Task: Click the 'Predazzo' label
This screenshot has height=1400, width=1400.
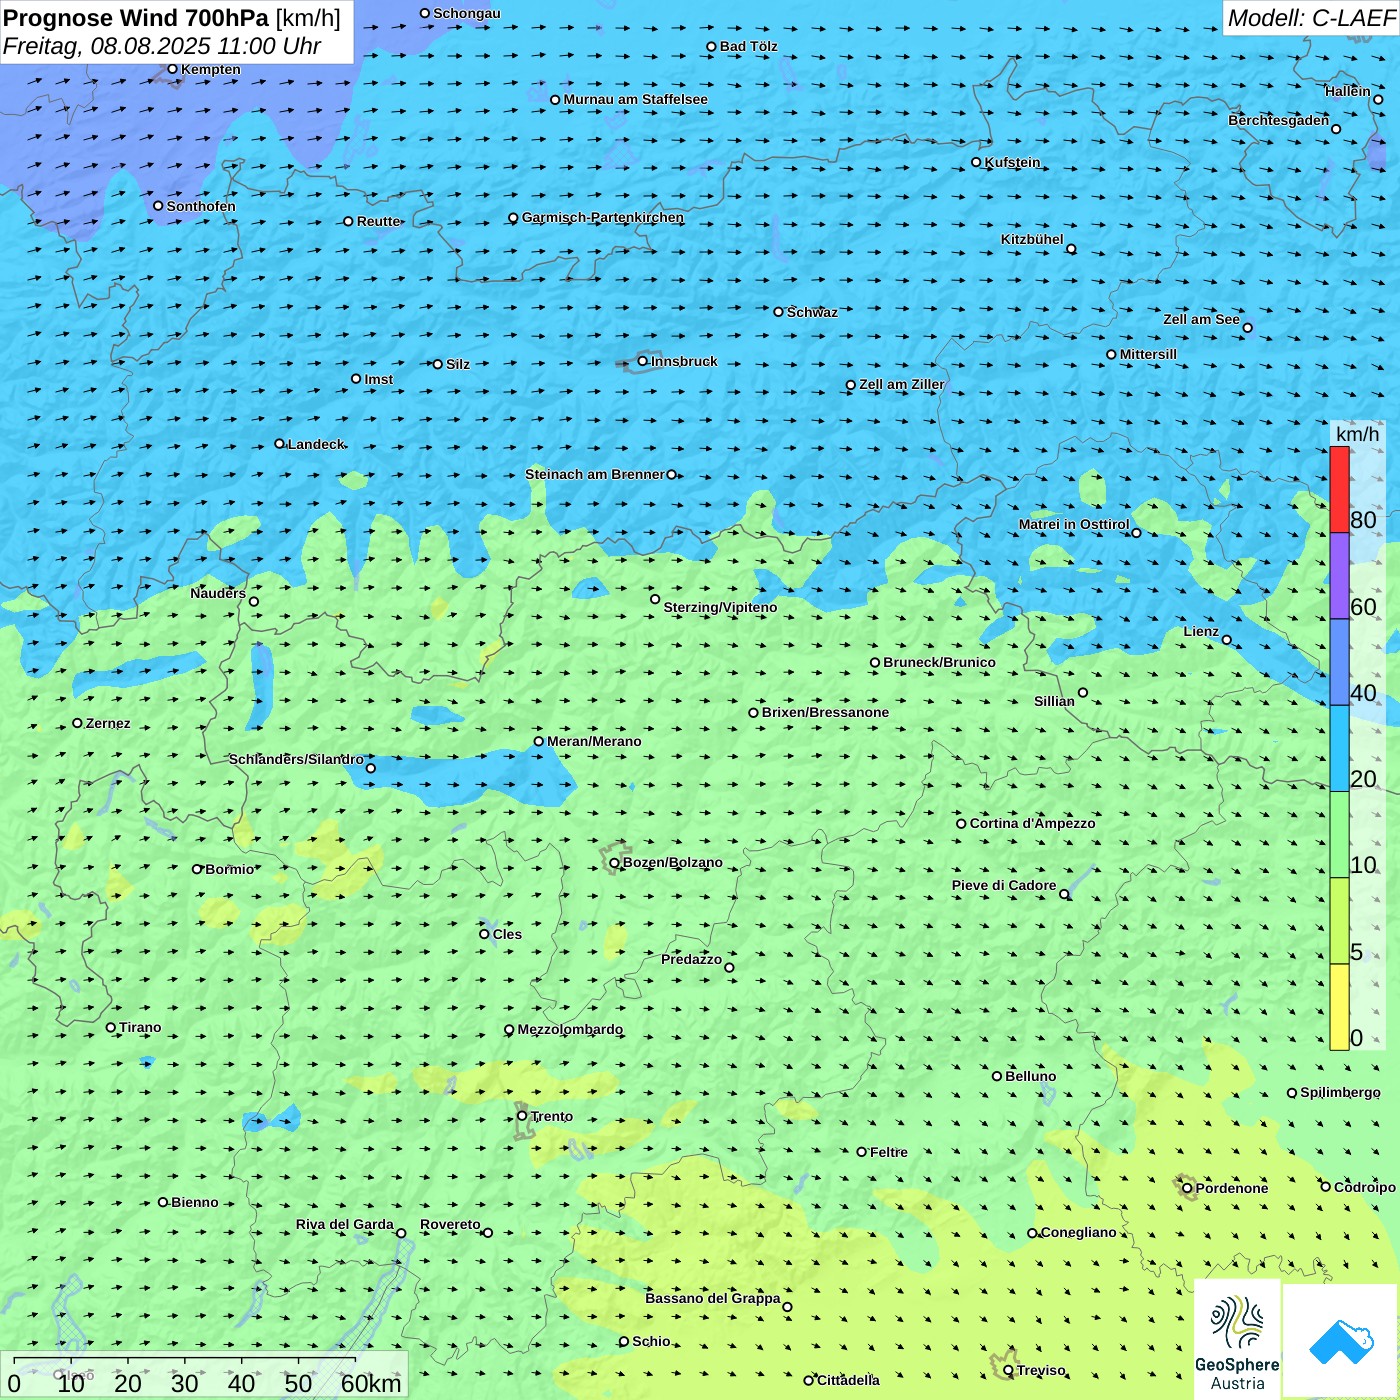Action: 692,959
